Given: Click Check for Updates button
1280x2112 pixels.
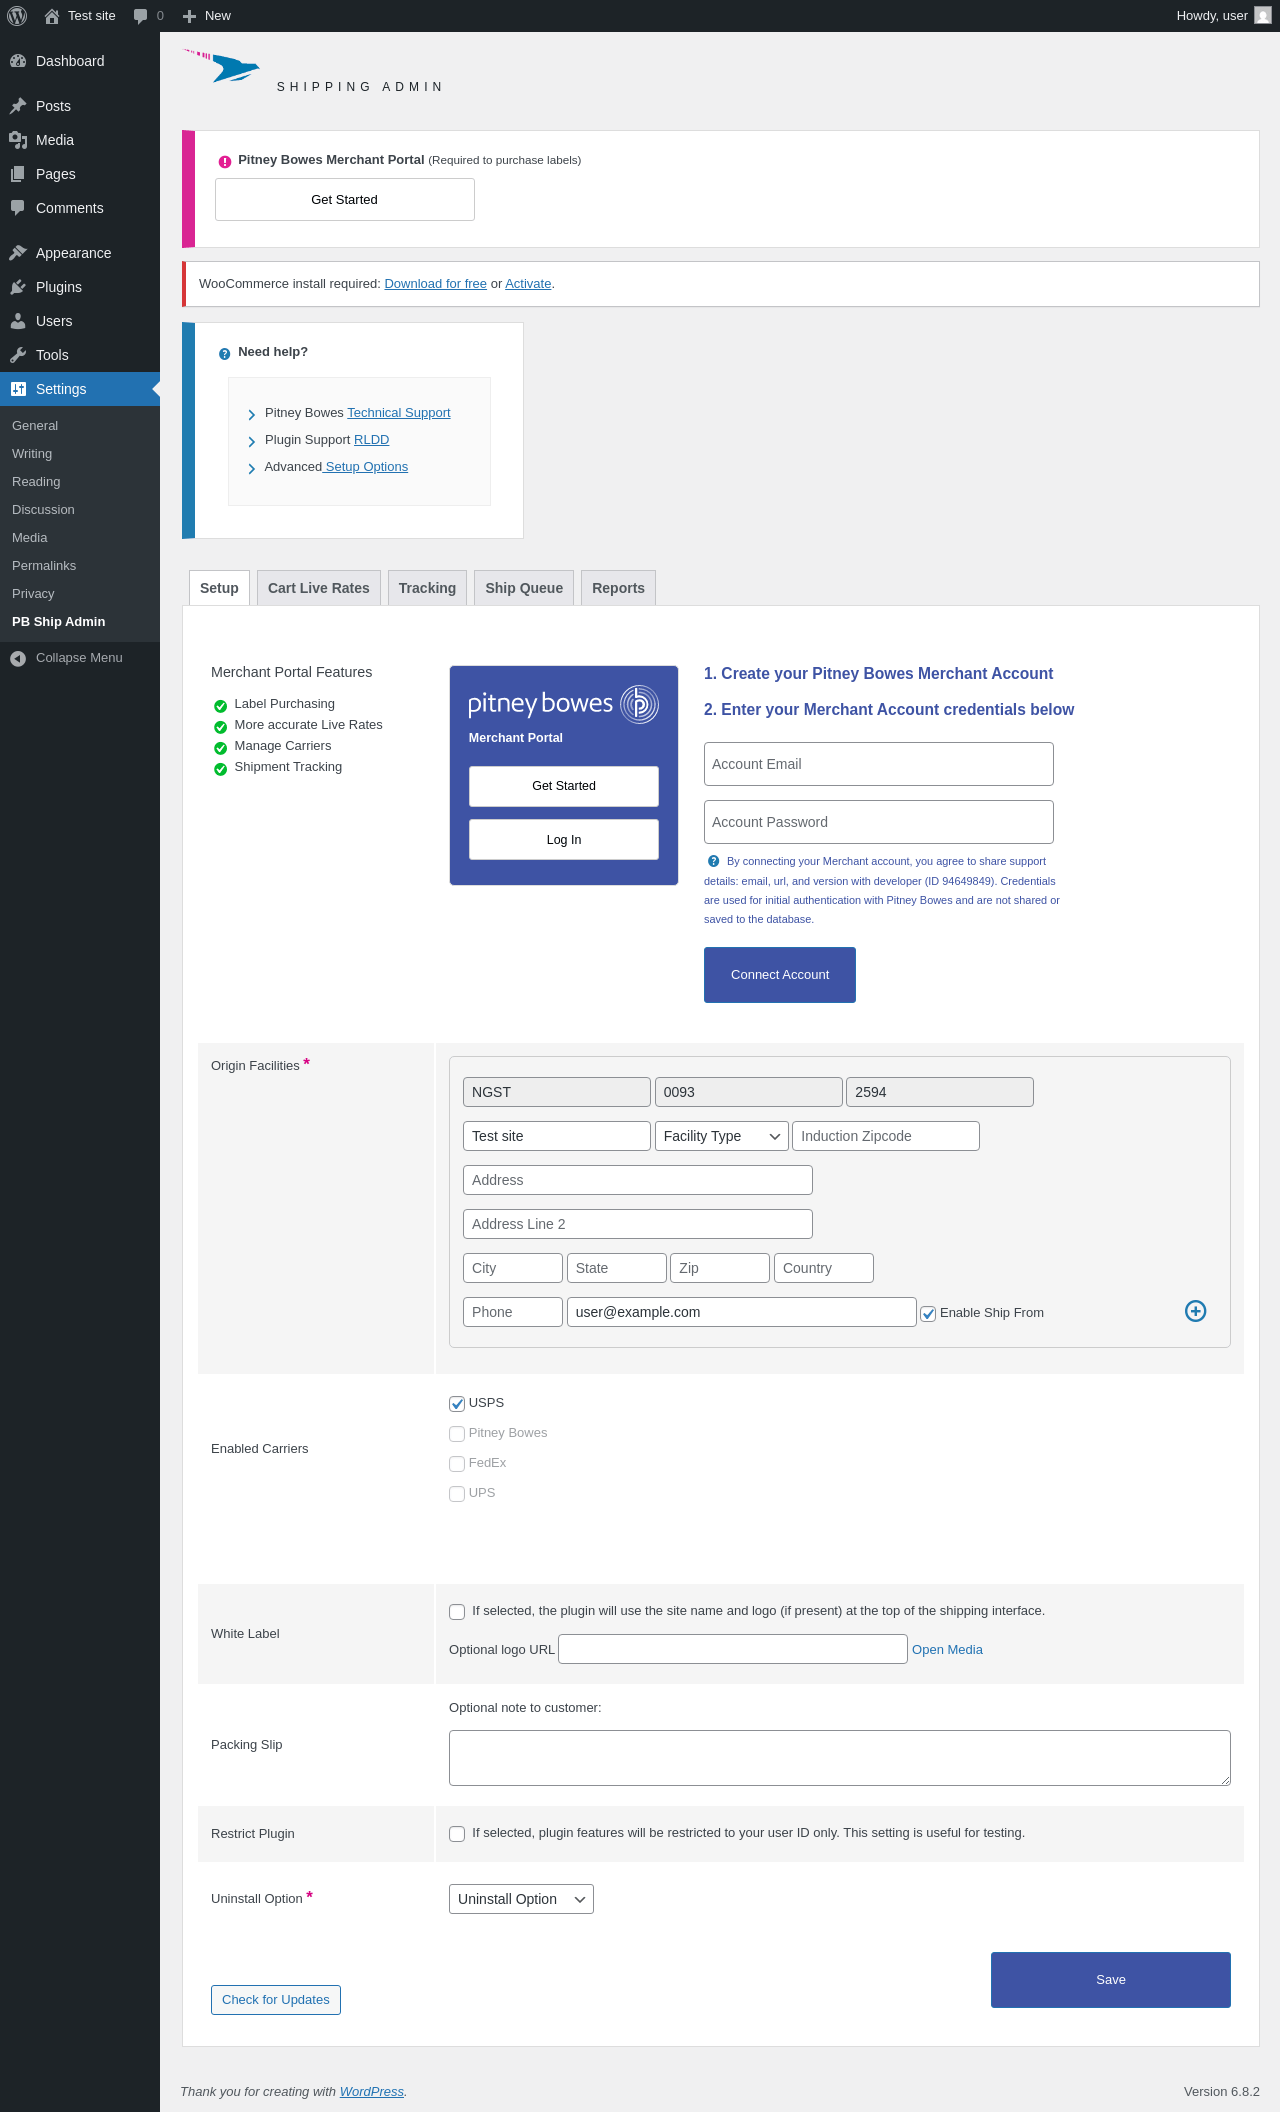Looking at the screenshot, I should click(x=276, y=2000).
